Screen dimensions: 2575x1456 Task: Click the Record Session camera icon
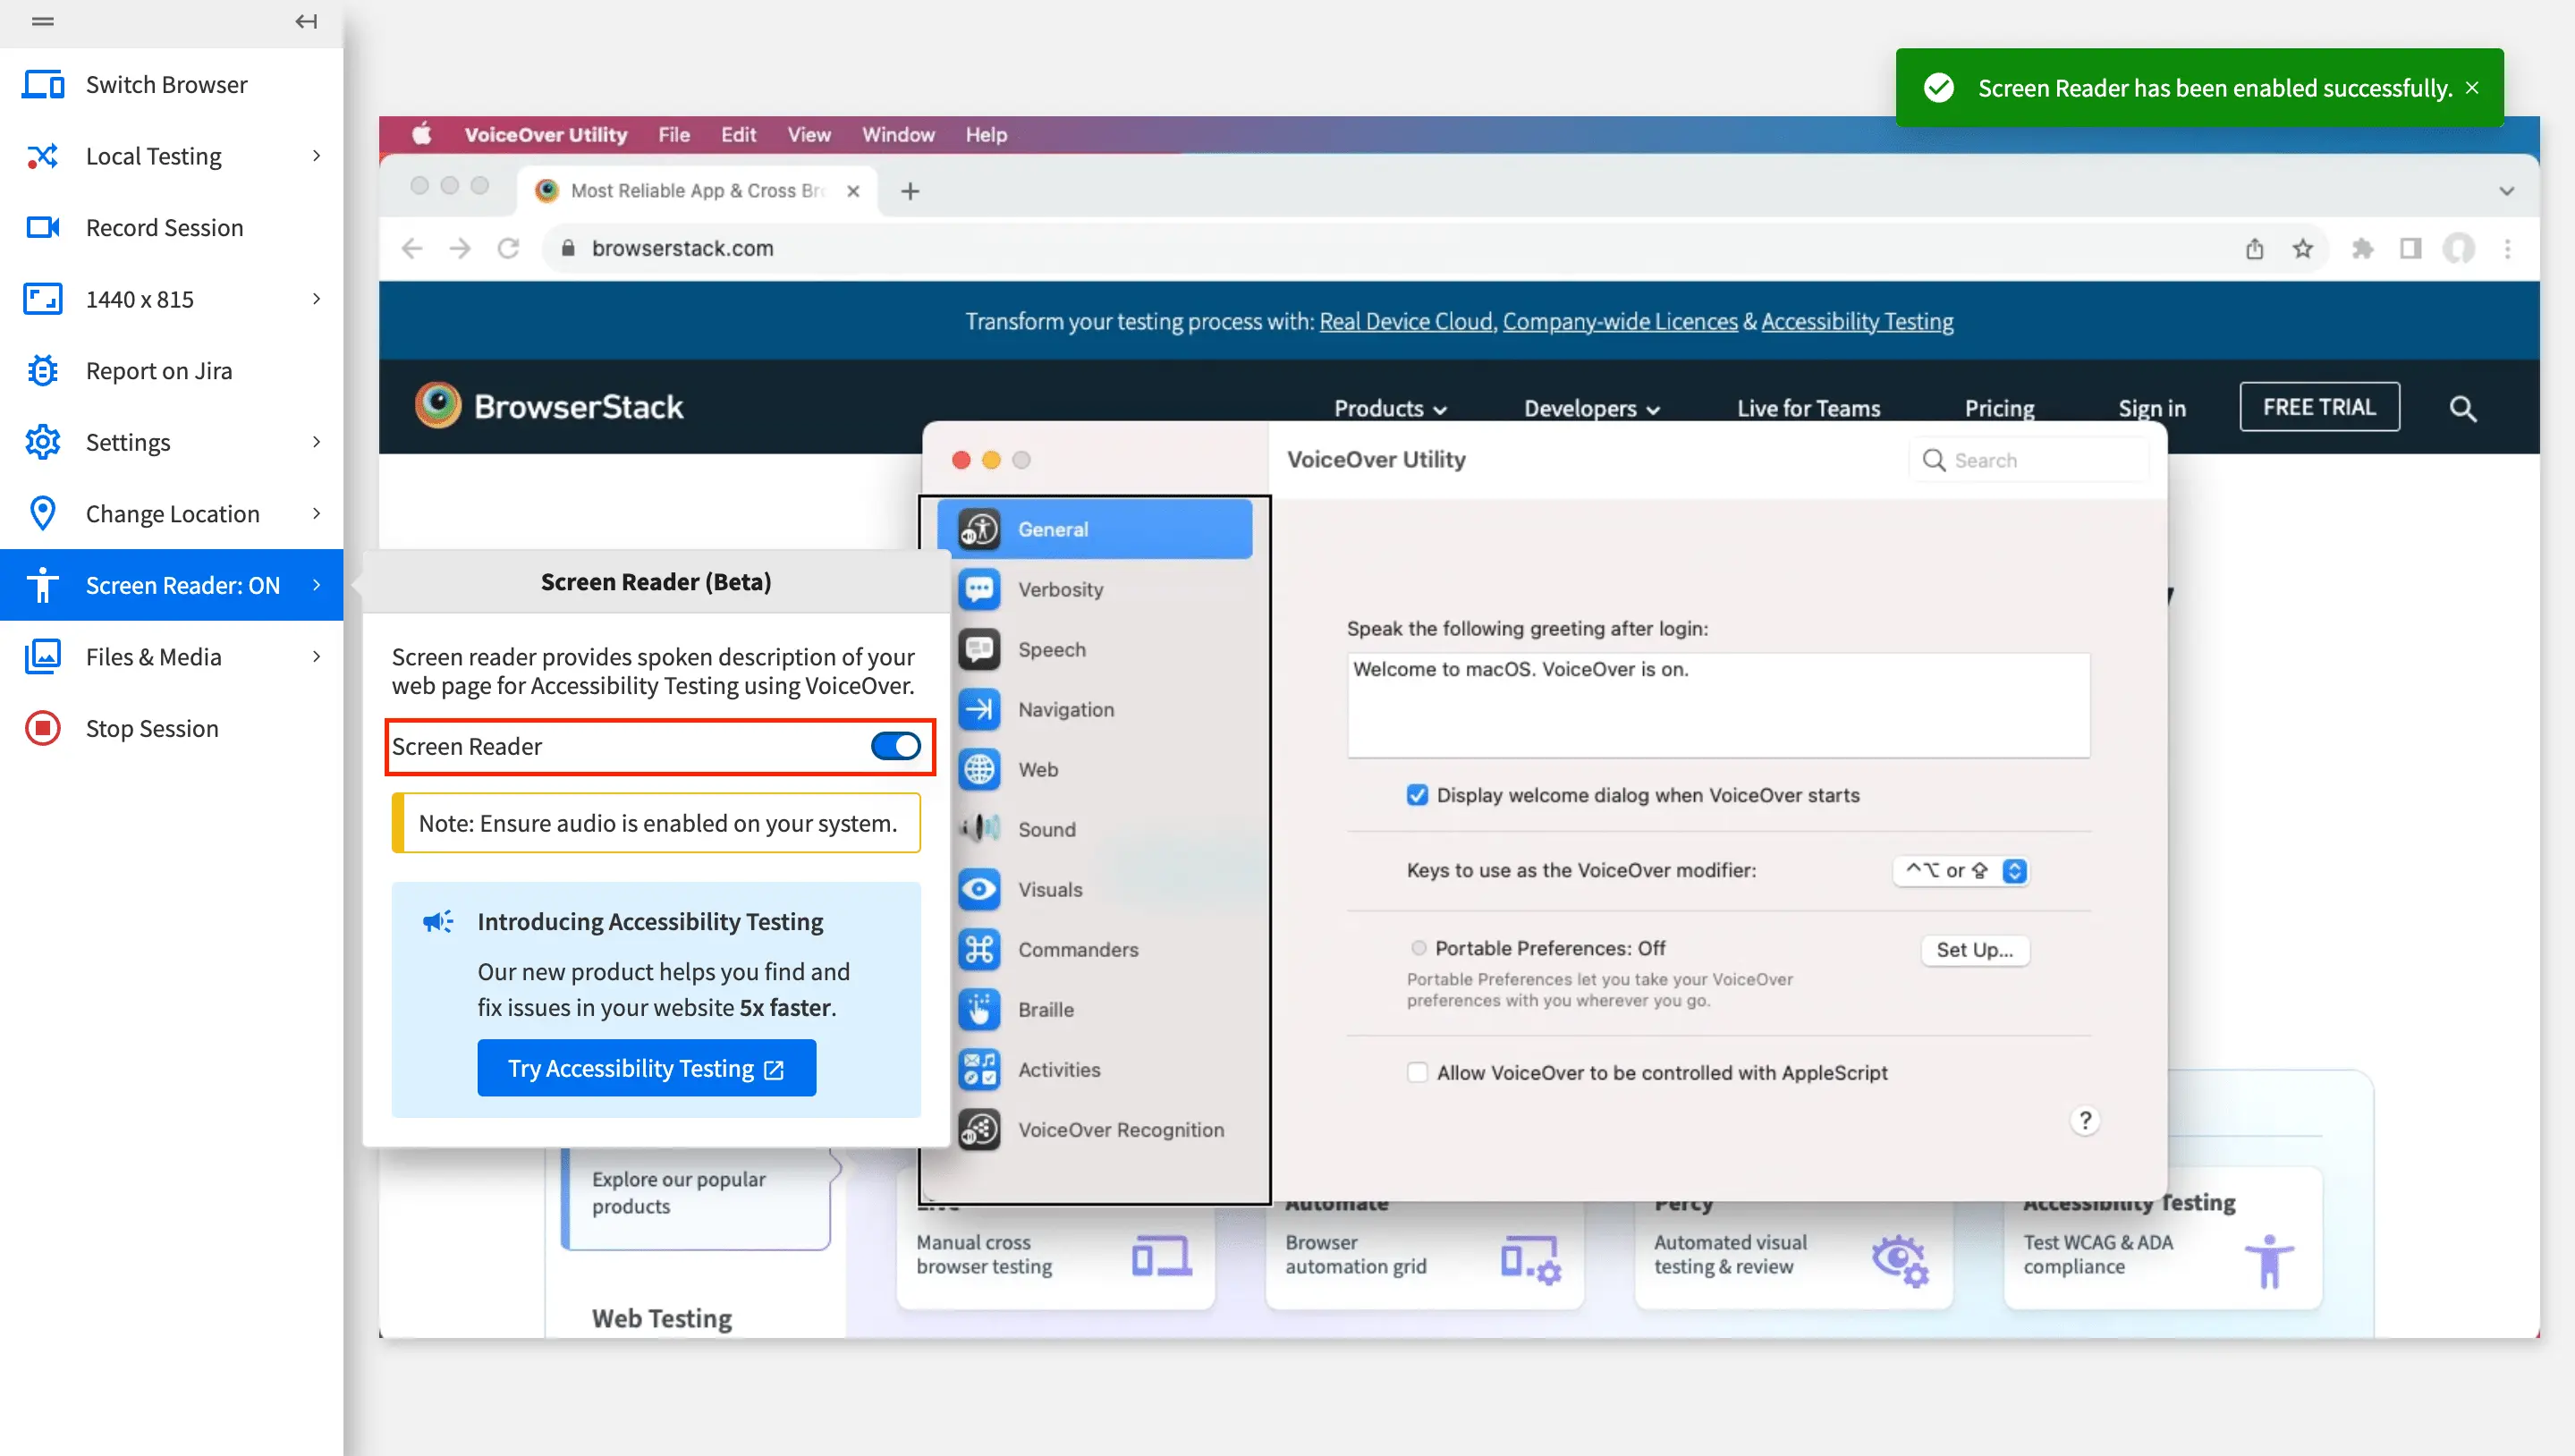[x=42, y=228]
